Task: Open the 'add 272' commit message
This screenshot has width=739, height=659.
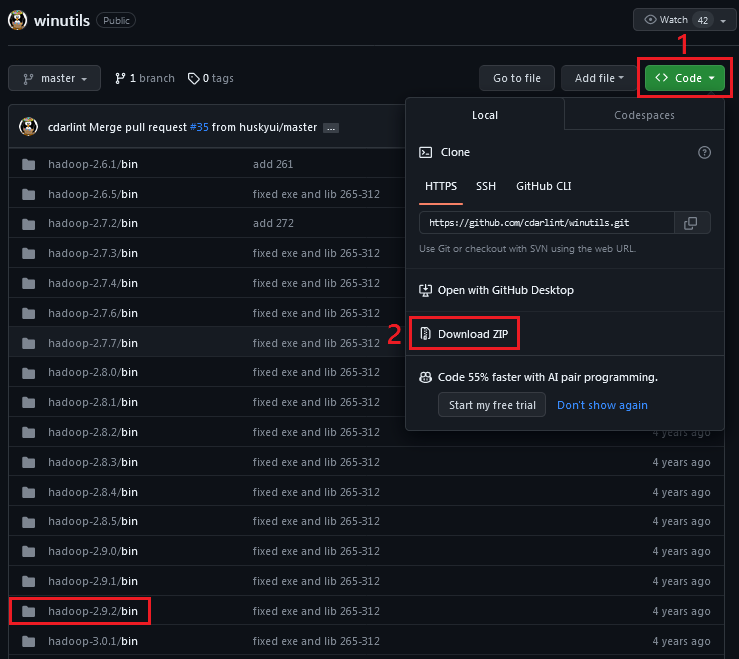Action: tap(273, 223)
